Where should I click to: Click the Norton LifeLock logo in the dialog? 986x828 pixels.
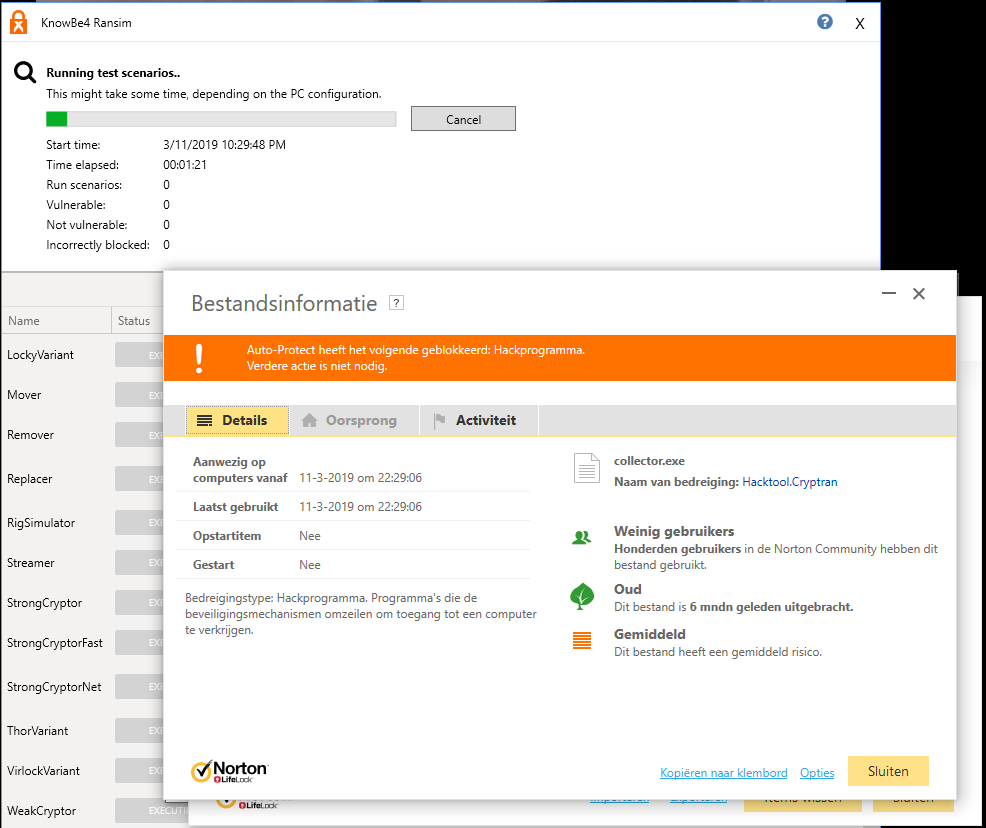tap(230, 771)
